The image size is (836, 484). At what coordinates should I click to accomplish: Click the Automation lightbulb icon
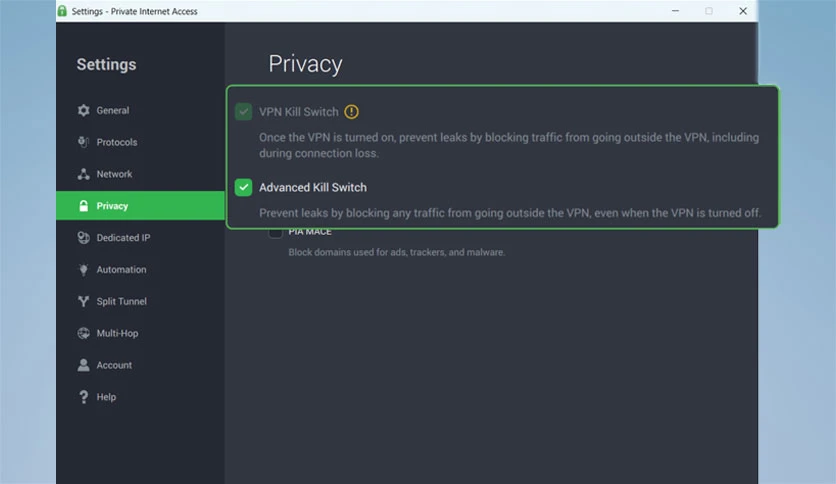84,270
